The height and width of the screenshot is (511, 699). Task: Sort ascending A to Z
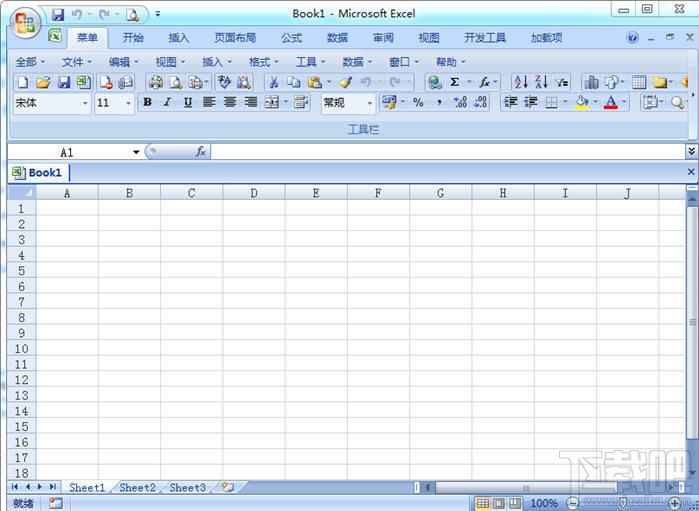(521, 82)
